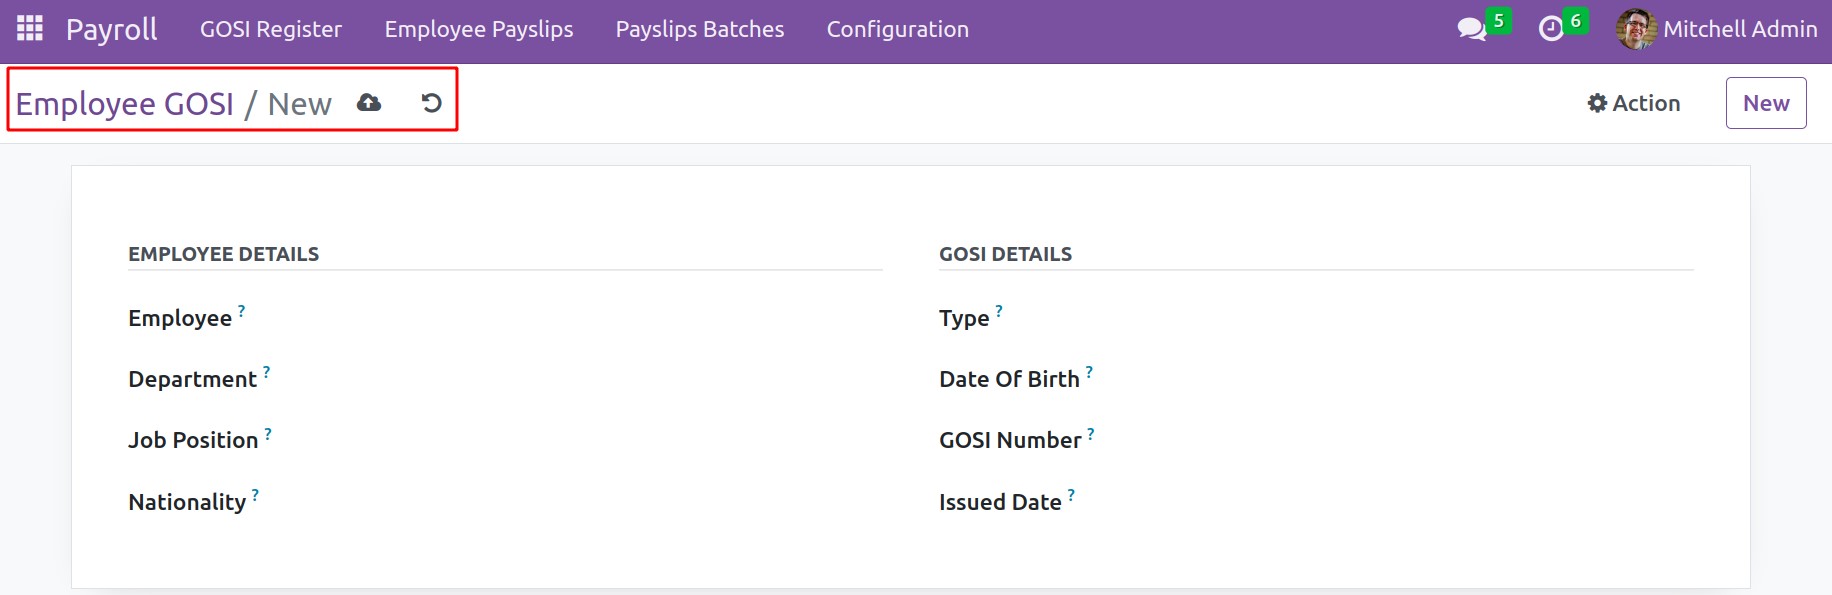Viewport: 1832px width, 595px height.
Task: Click Mitchell Admin's avatar picture
Action: coord(1635,29)
